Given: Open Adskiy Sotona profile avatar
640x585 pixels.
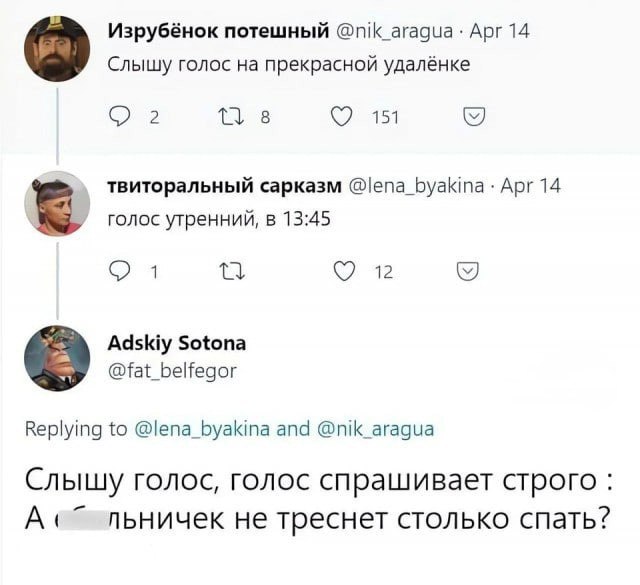Looking at the screenshot, I should [57, 358].
